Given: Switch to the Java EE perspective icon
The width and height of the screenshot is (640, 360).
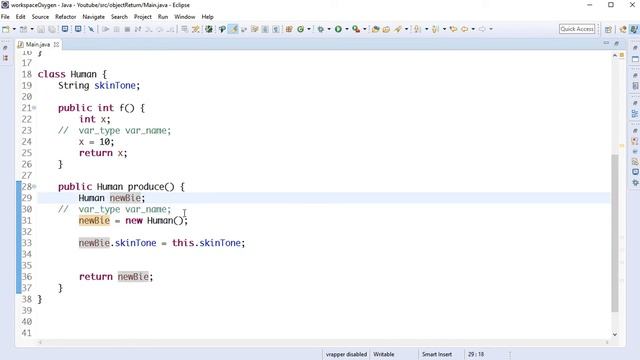Looking at the screenshot, I should pos(623,29).
